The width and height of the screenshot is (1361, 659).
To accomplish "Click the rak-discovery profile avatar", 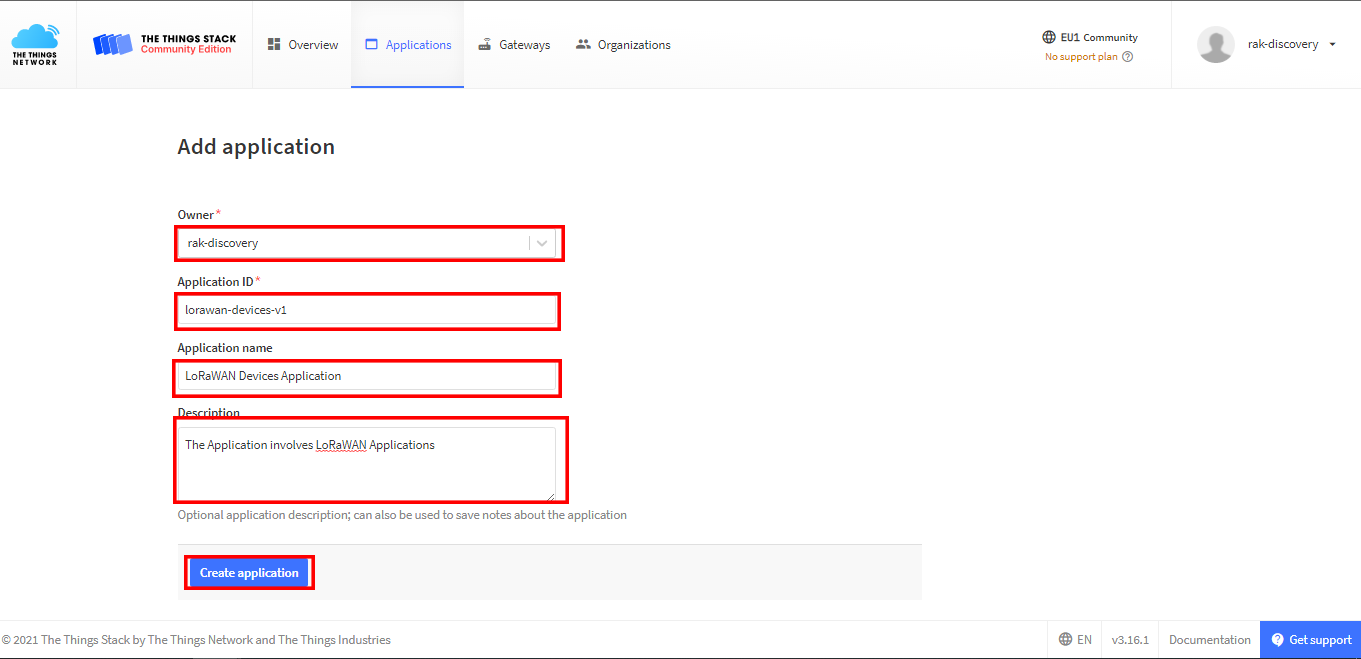I will pos(1215,44).
